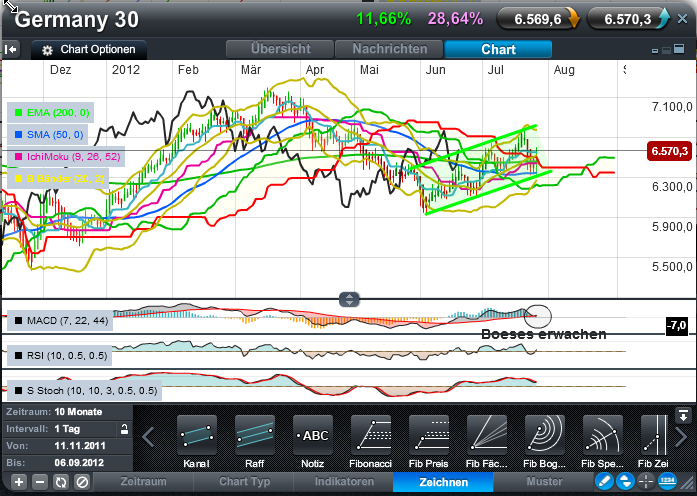Click the sell price 6.569,6 button
The height and width of the screenshot is (496, 697).
click(x=538, y=19)
